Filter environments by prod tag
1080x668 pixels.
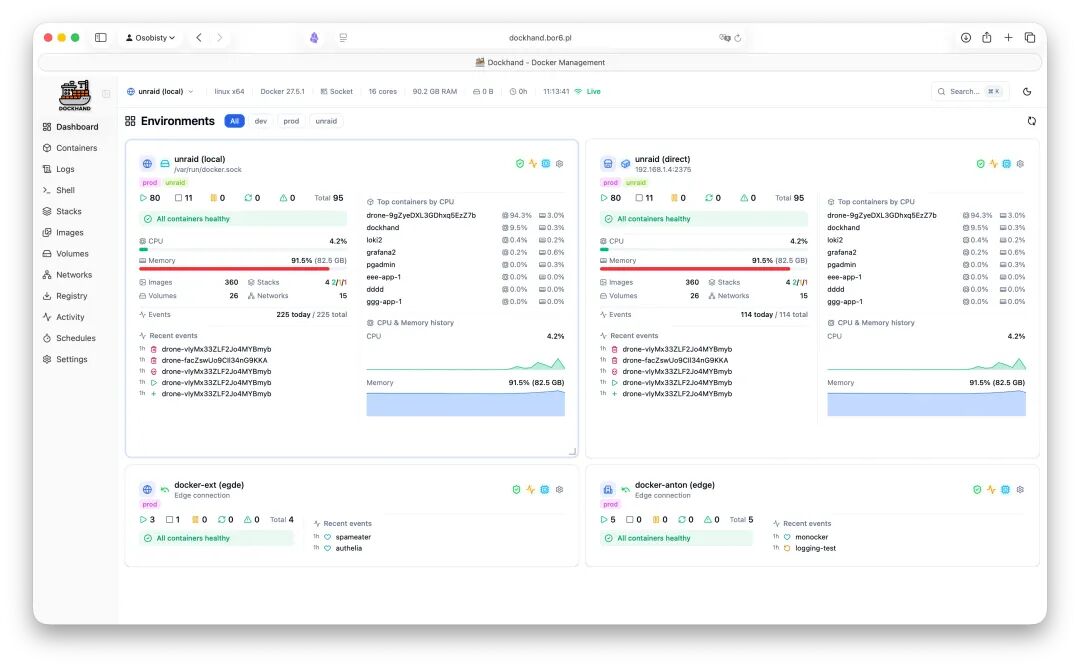[x=291, y=121]
